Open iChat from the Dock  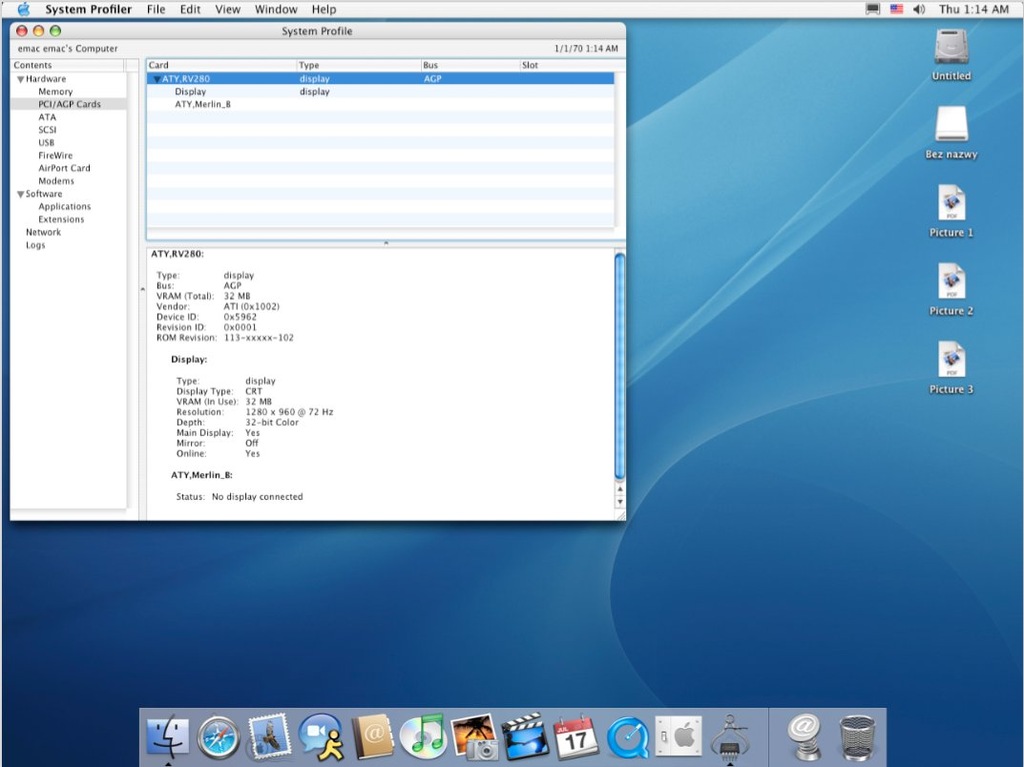click(x=321, y=737)
